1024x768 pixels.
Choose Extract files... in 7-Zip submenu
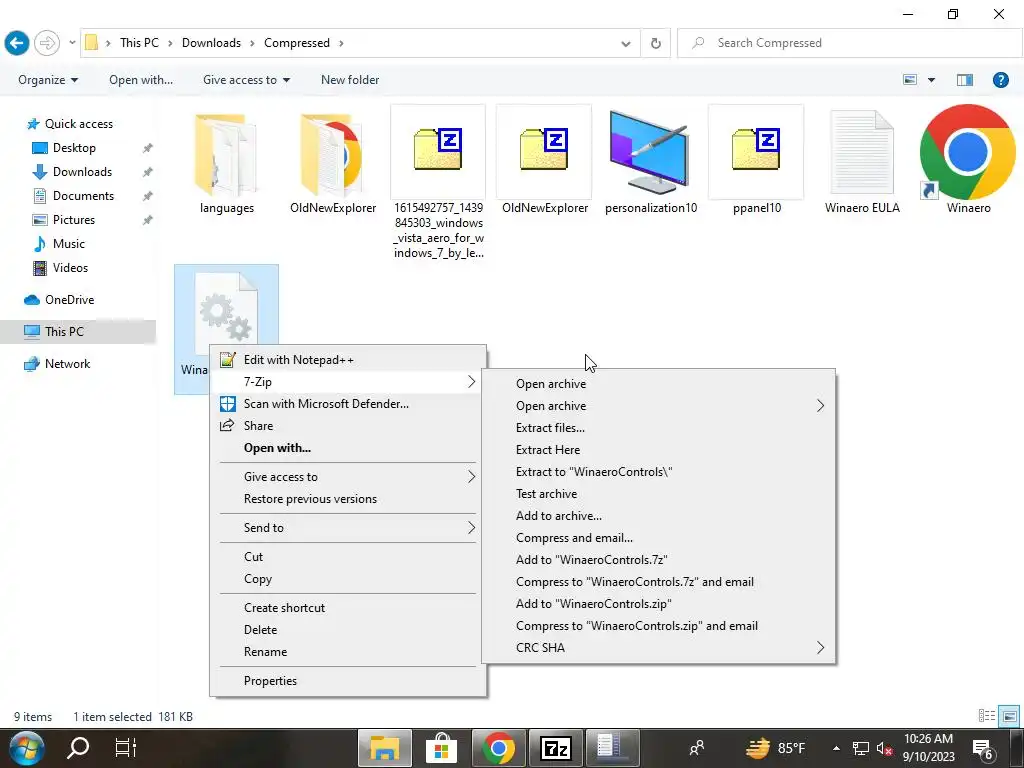point(658,428)
